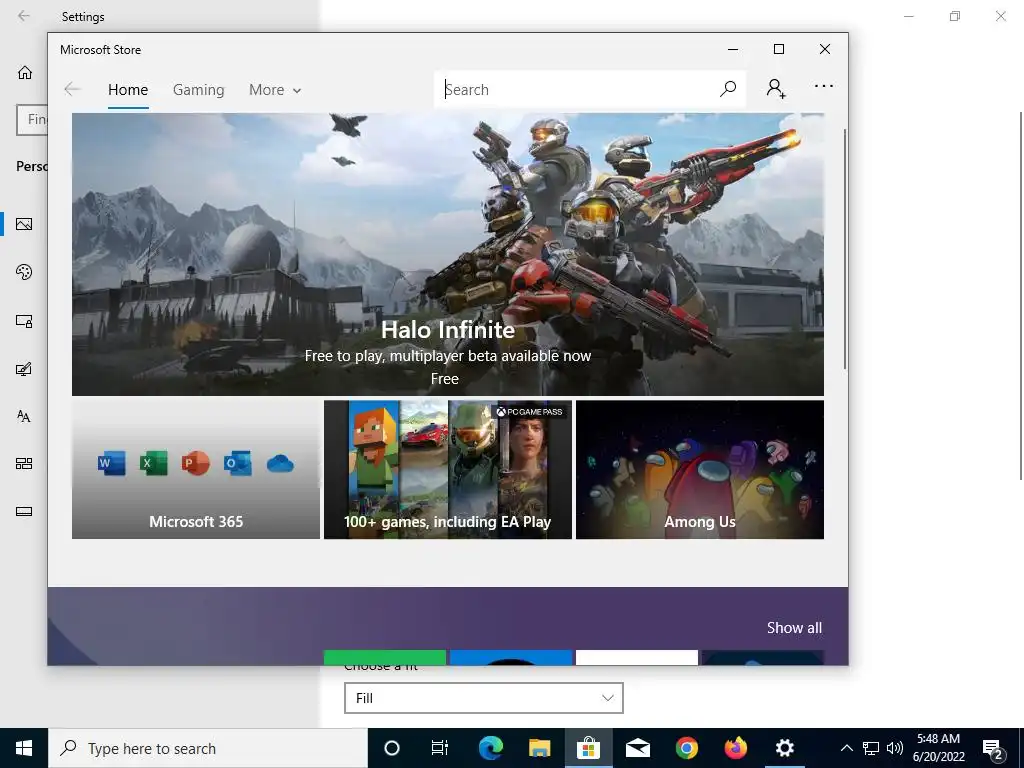1024x768 pixels.
Task: Close the Microsoft Store window
Action: click(x=825, y=49)
